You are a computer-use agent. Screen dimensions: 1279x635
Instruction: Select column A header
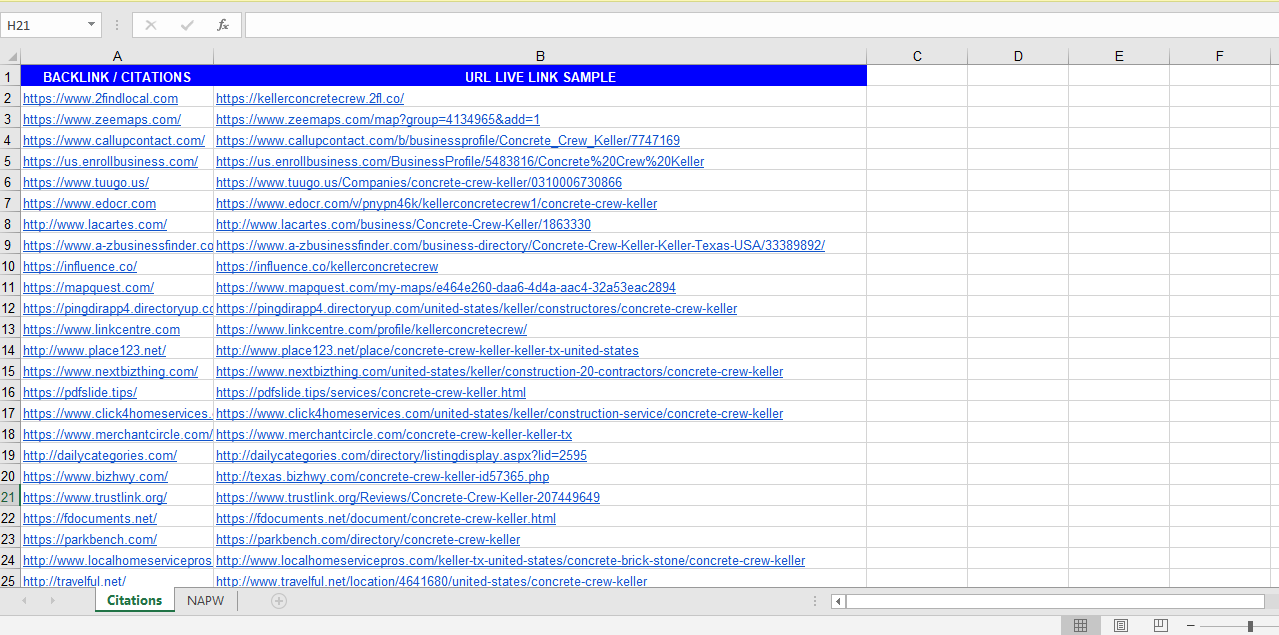tap(117, 56)
